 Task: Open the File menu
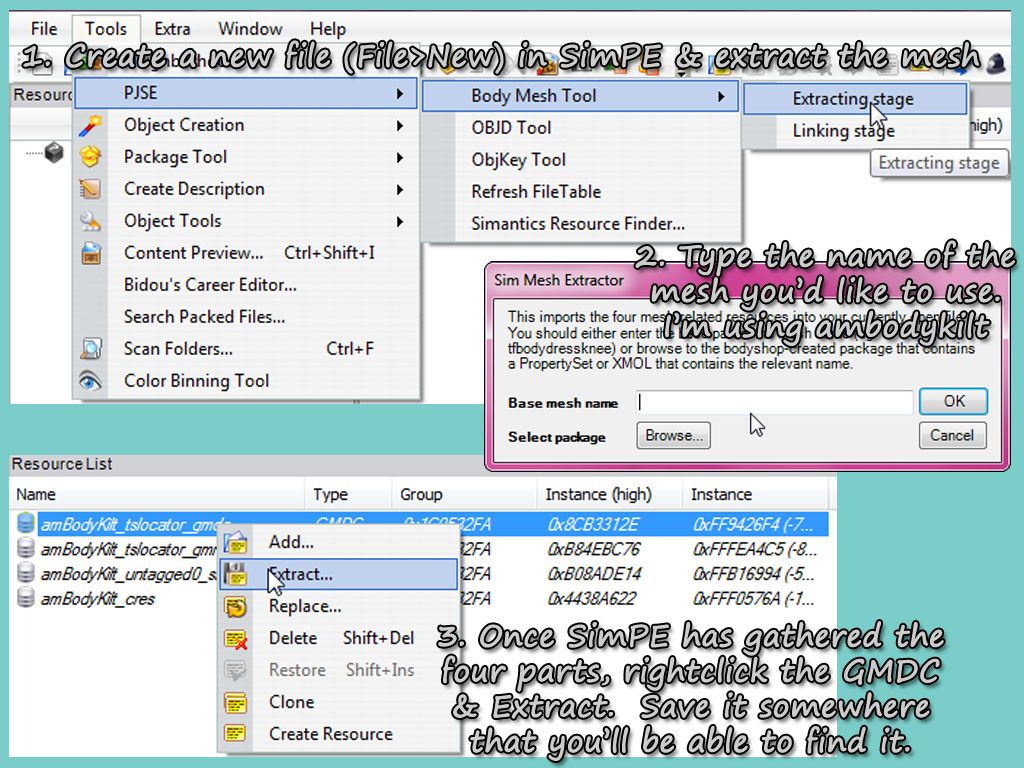[x=44, y=29]
